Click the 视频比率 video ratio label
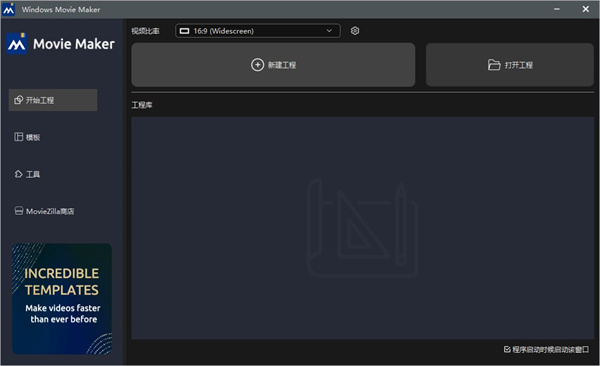 (x=145, y=31)
